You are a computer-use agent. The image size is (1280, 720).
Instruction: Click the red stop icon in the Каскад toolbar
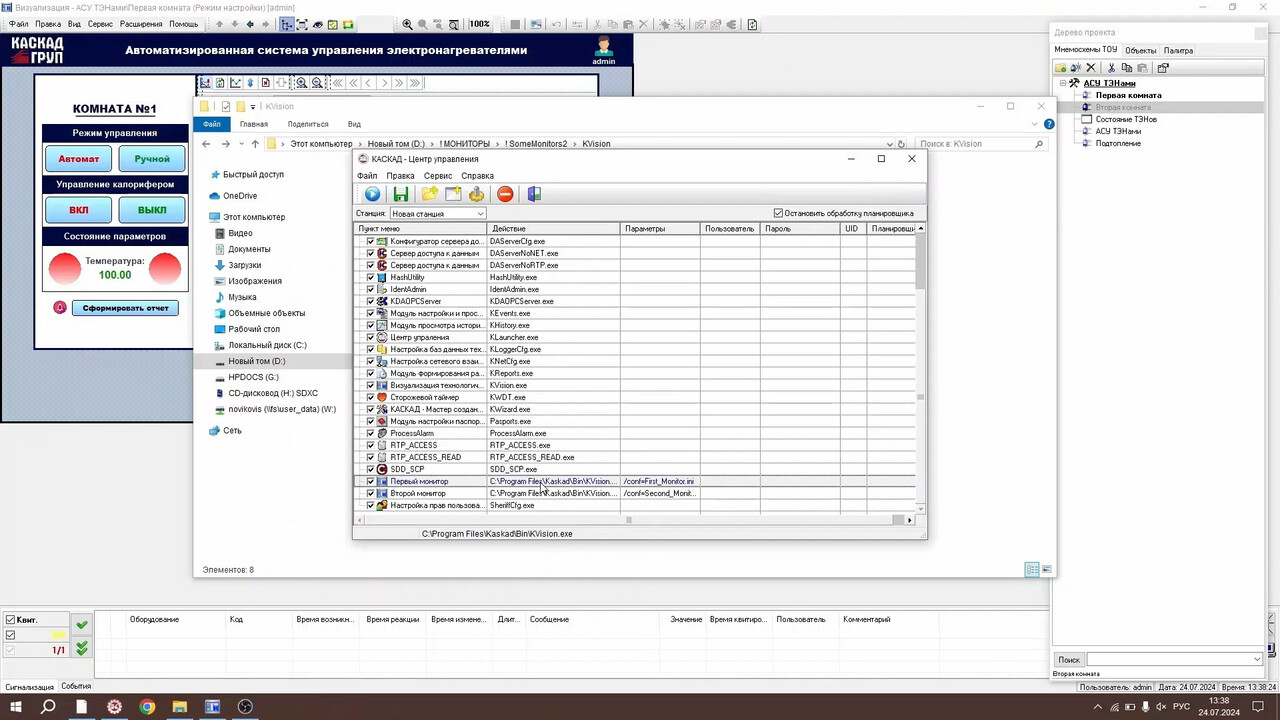coord(505,194)
